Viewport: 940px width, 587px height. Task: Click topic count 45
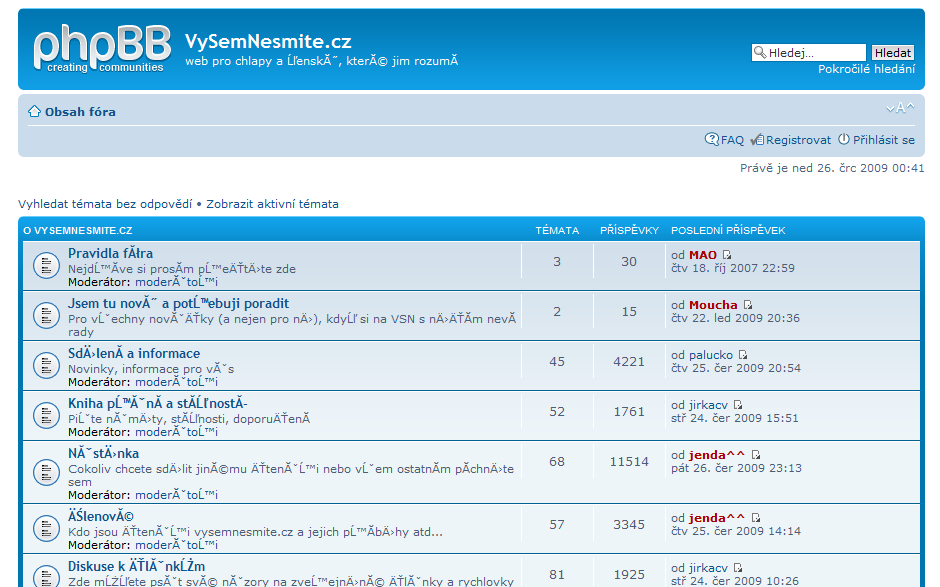point(557,362)
